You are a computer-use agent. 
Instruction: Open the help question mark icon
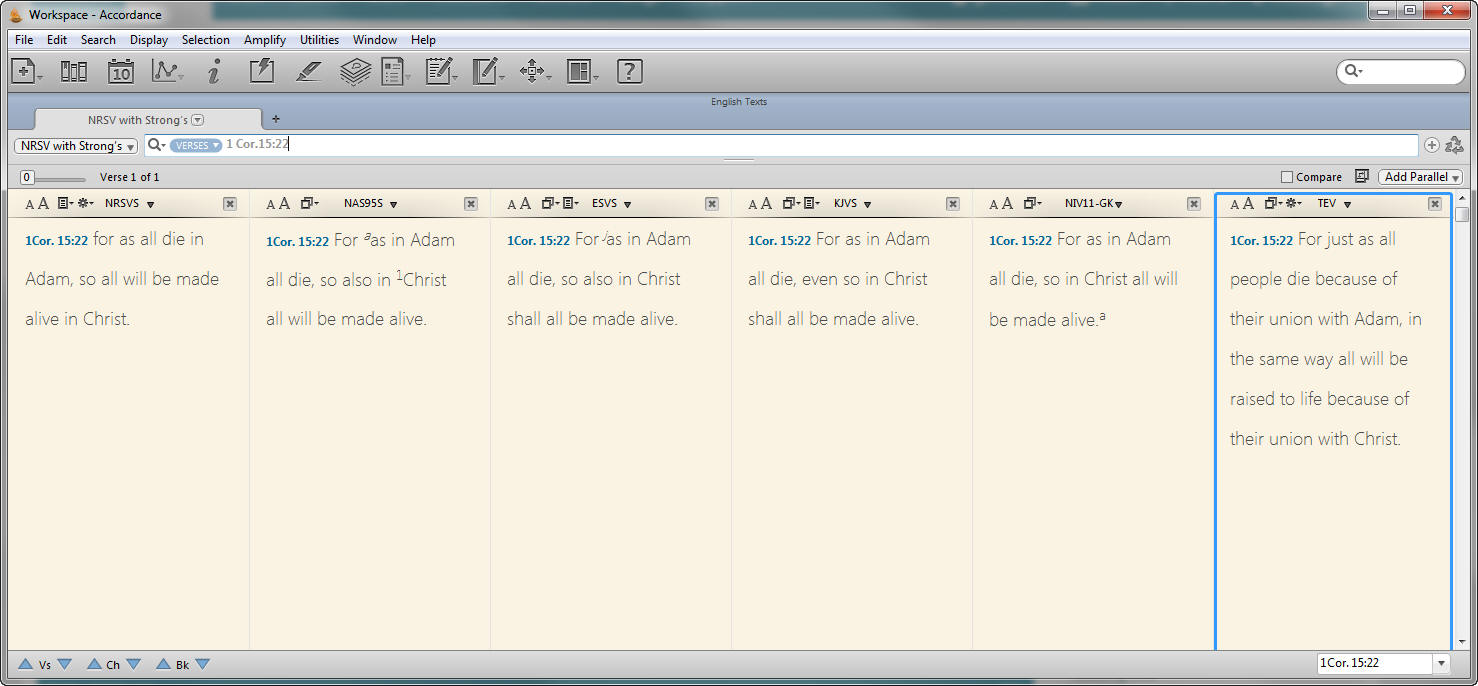point(628,71)
